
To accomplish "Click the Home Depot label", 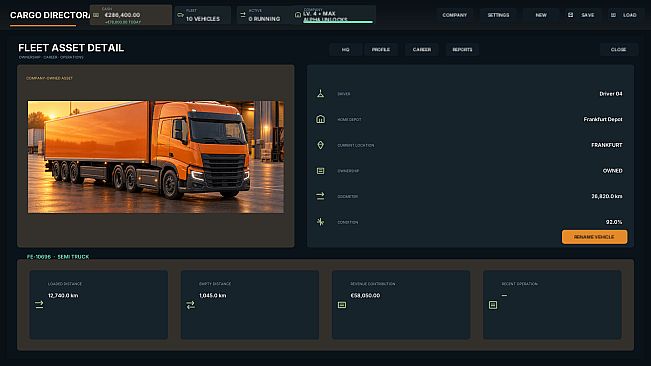I will [x=350, y=120].
